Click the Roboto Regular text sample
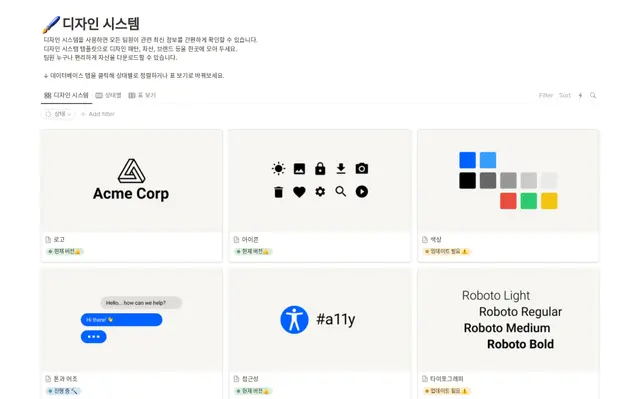The height and width of the screenshot is (399, 640). tap(520, 312)
